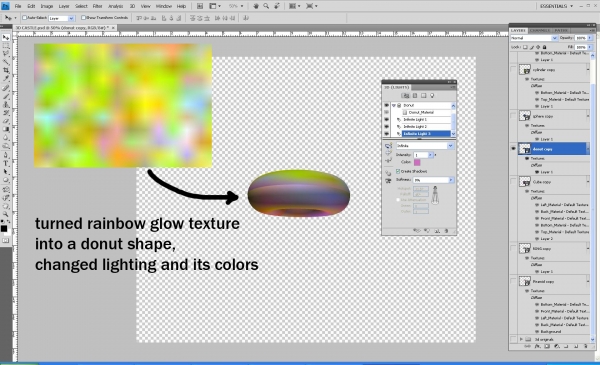
Task: Filter 3D panel by materials icon
Action: pos(424,96)
